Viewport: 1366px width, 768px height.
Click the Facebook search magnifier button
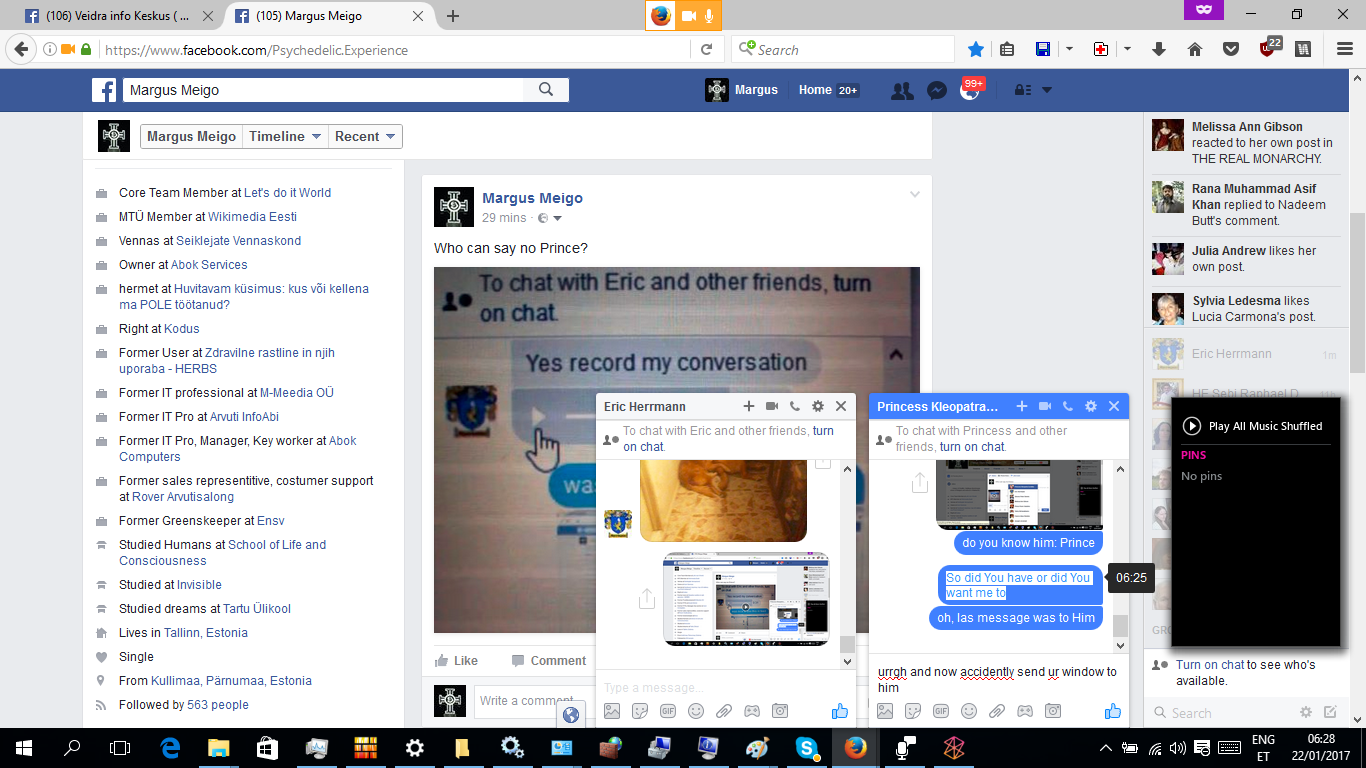[546, 90]
